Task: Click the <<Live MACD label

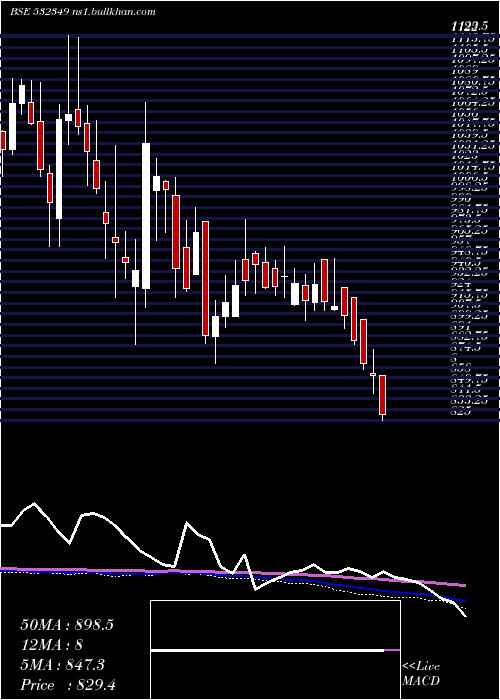Action: pos(421,674)
